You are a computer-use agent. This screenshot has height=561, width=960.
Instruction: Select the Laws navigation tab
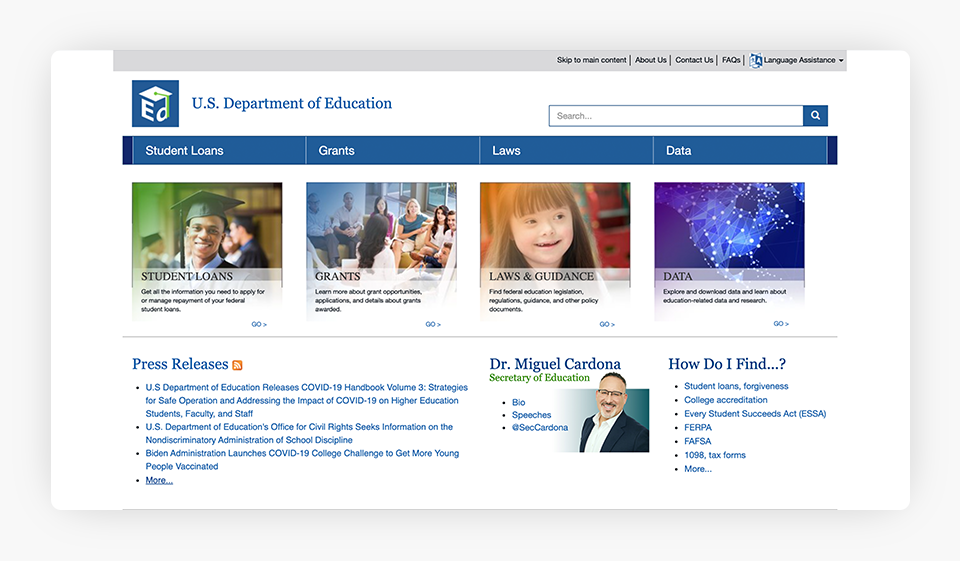(506, 151)
